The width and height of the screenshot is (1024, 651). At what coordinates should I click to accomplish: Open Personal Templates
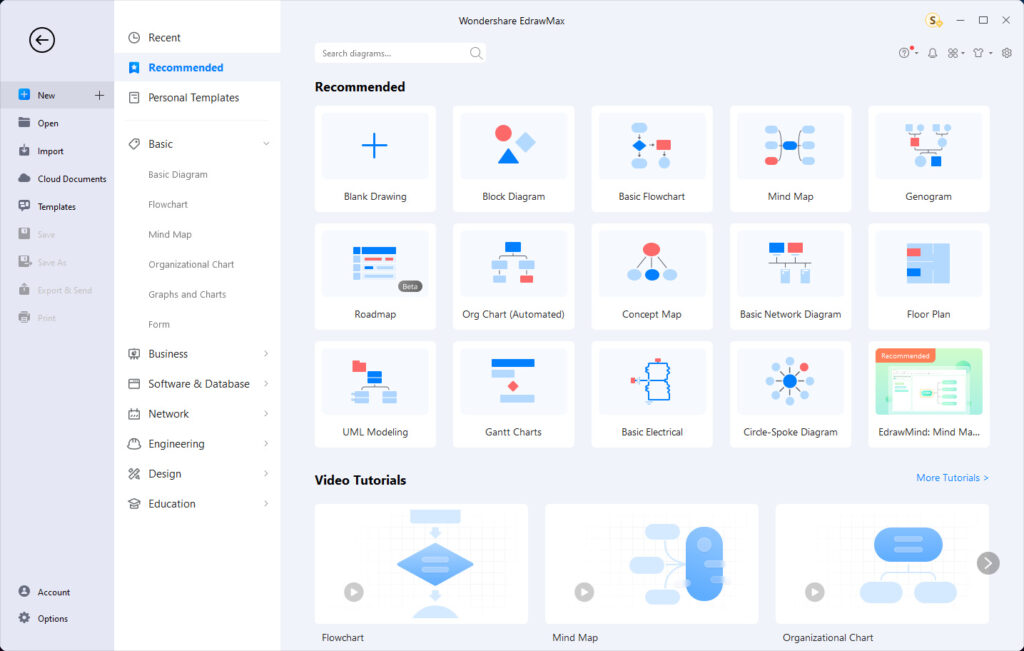pos(197,97)
